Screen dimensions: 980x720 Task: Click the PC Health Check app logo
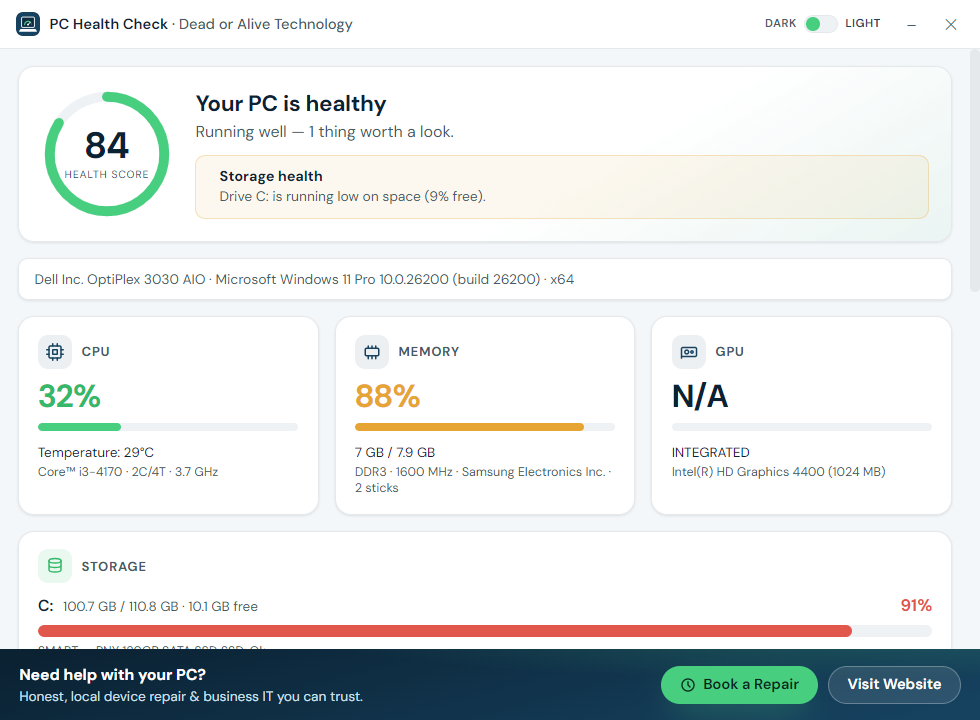tap(28, 24)
